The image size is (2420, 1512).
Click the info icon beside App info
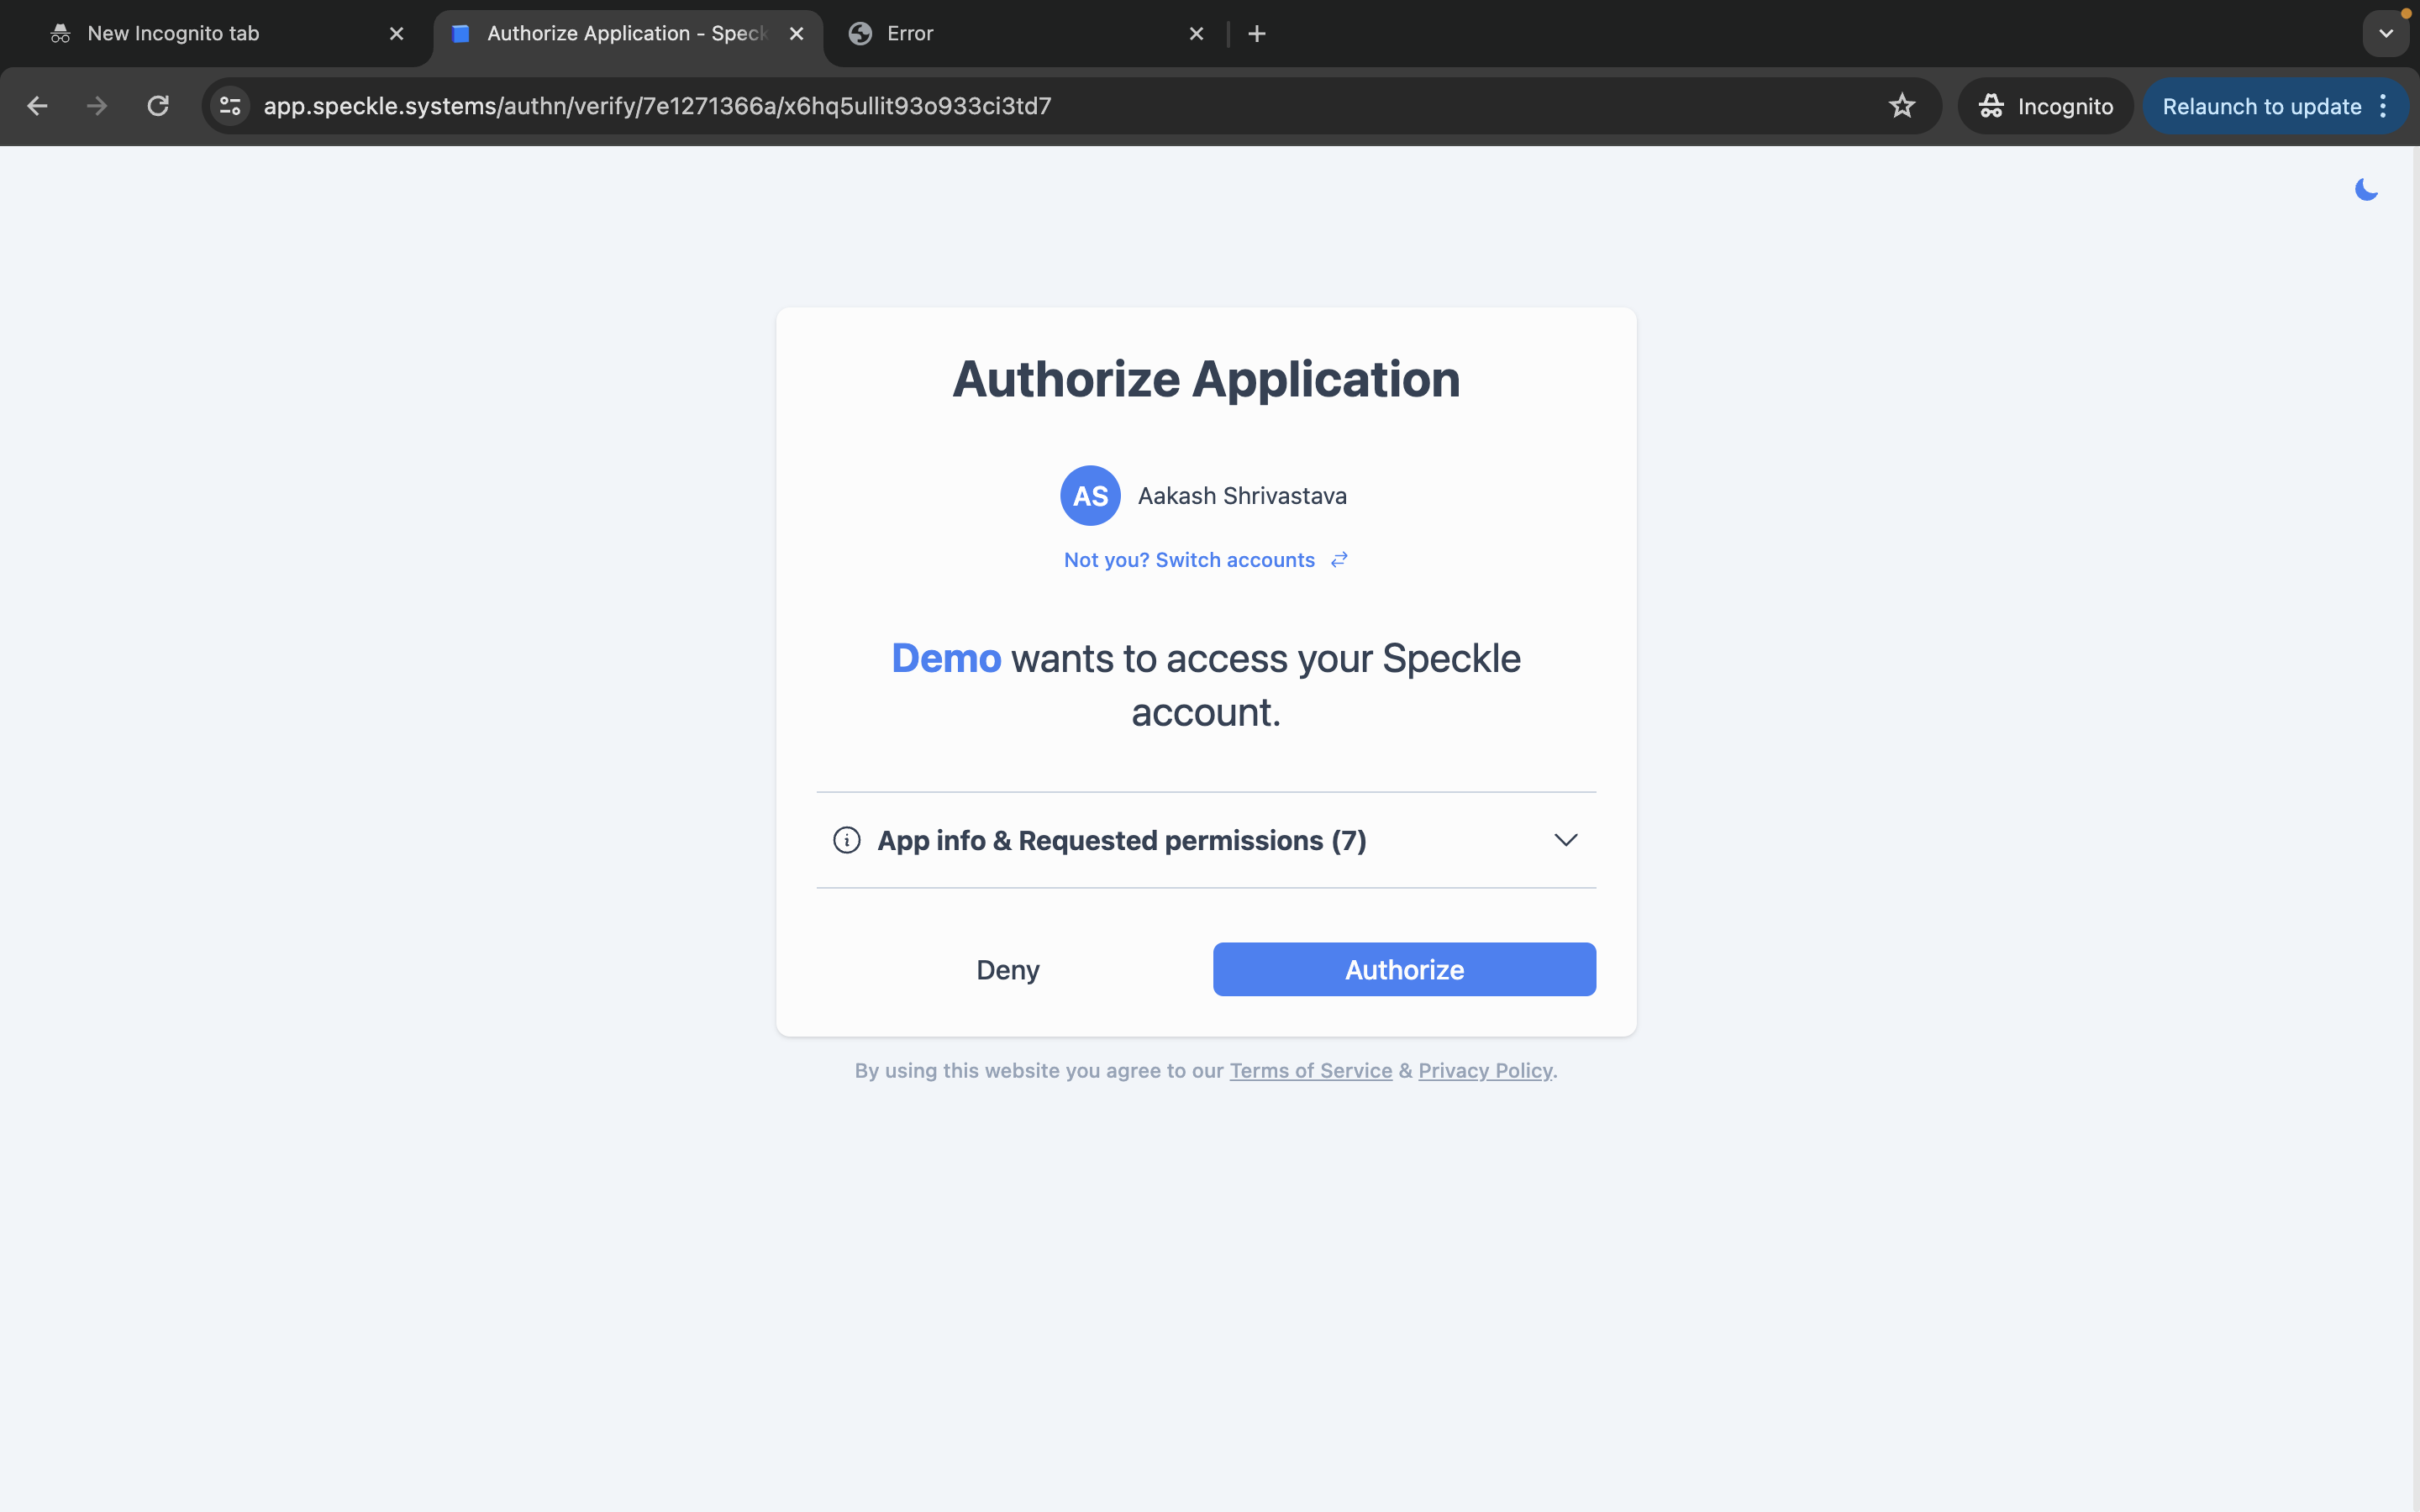coord(846,840)
